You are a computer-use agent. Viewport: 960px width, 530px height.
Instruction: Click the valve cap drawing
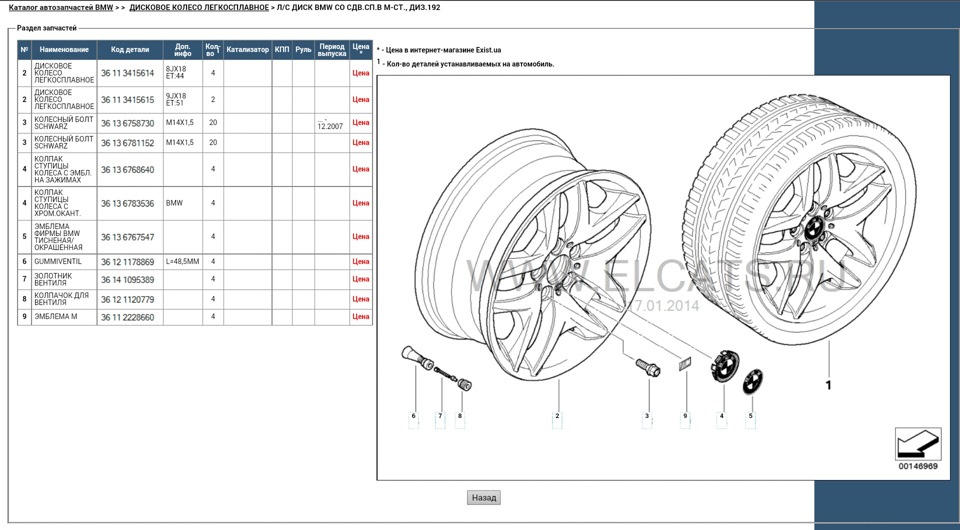pos(465,384)
